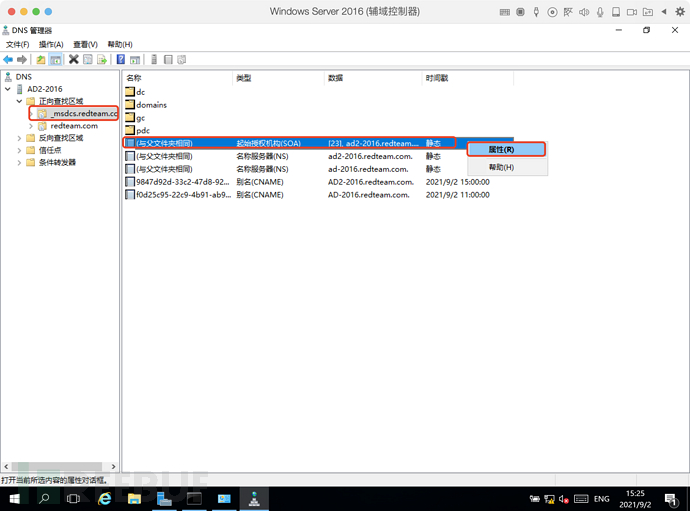The width and height of the screenshot is (690, 511).
Task: Open the Windows Start button
Action: 15,499
